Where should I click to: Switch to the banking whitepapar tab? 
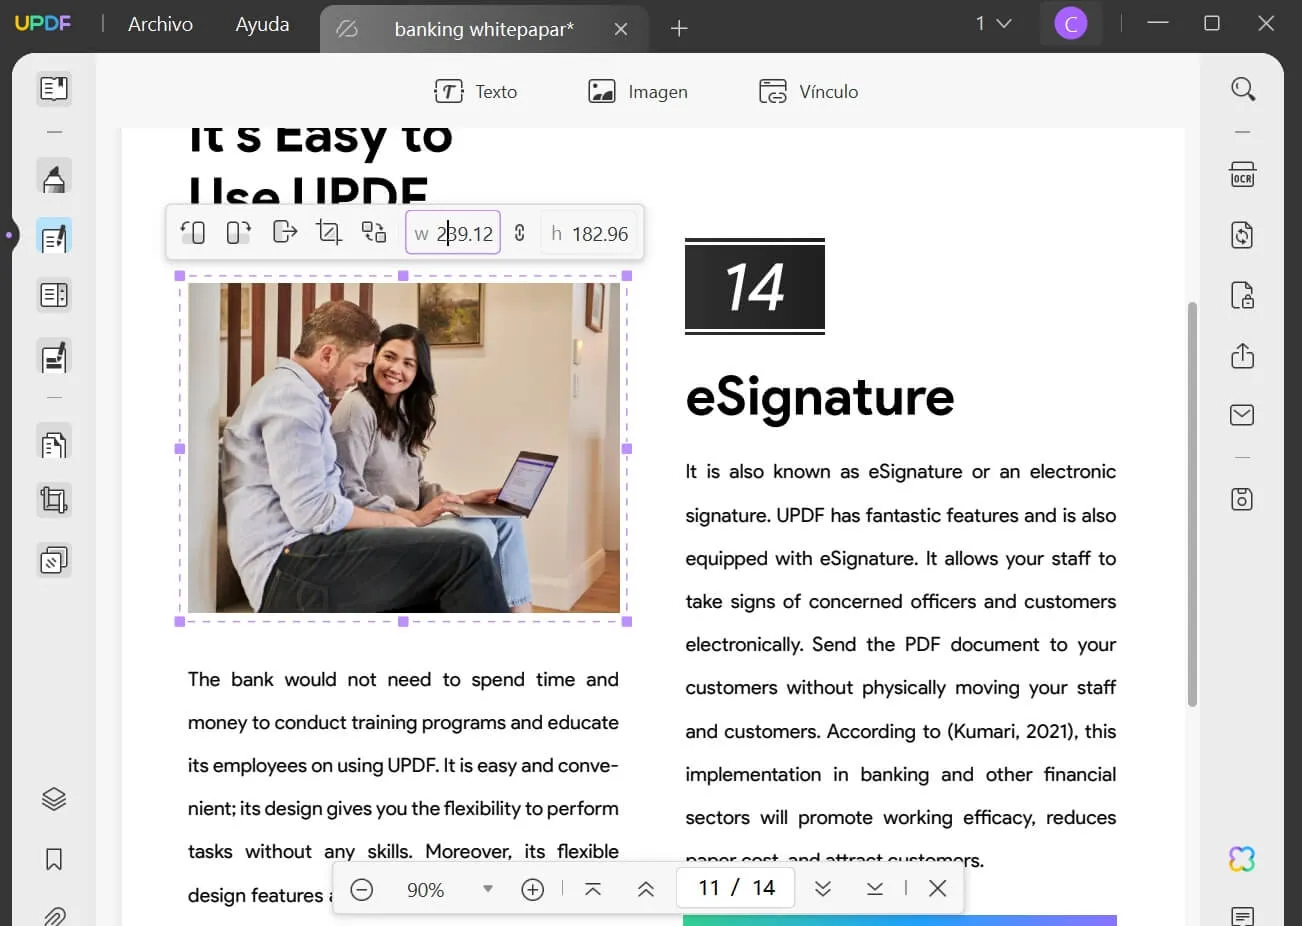point(484,29)
